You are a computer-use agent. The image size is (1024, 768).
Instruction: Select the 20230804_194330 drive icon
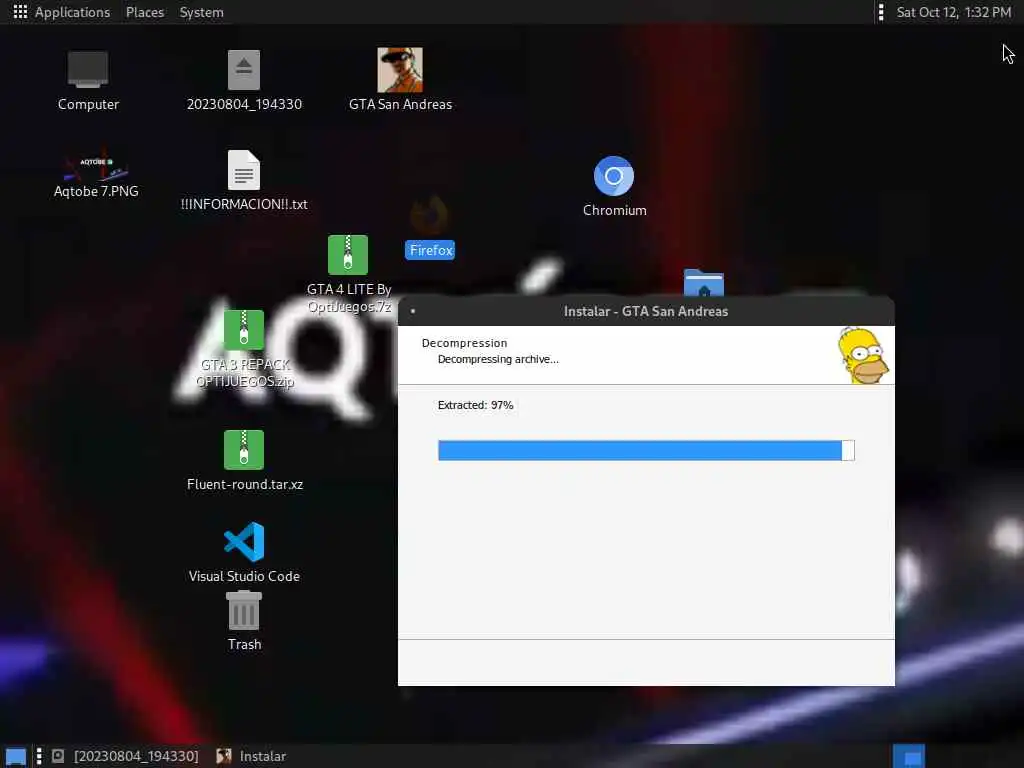point(244,70)
